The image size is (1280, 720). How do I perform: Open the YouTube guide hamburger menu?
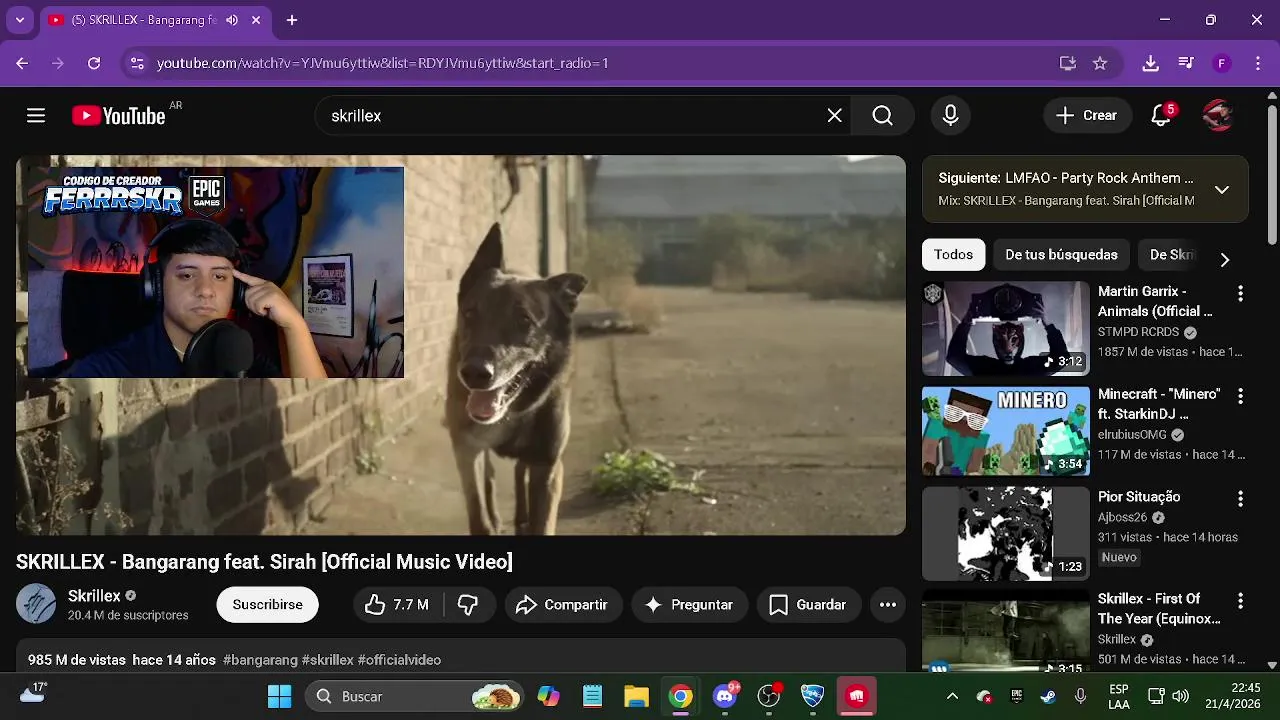coord(36,116)
